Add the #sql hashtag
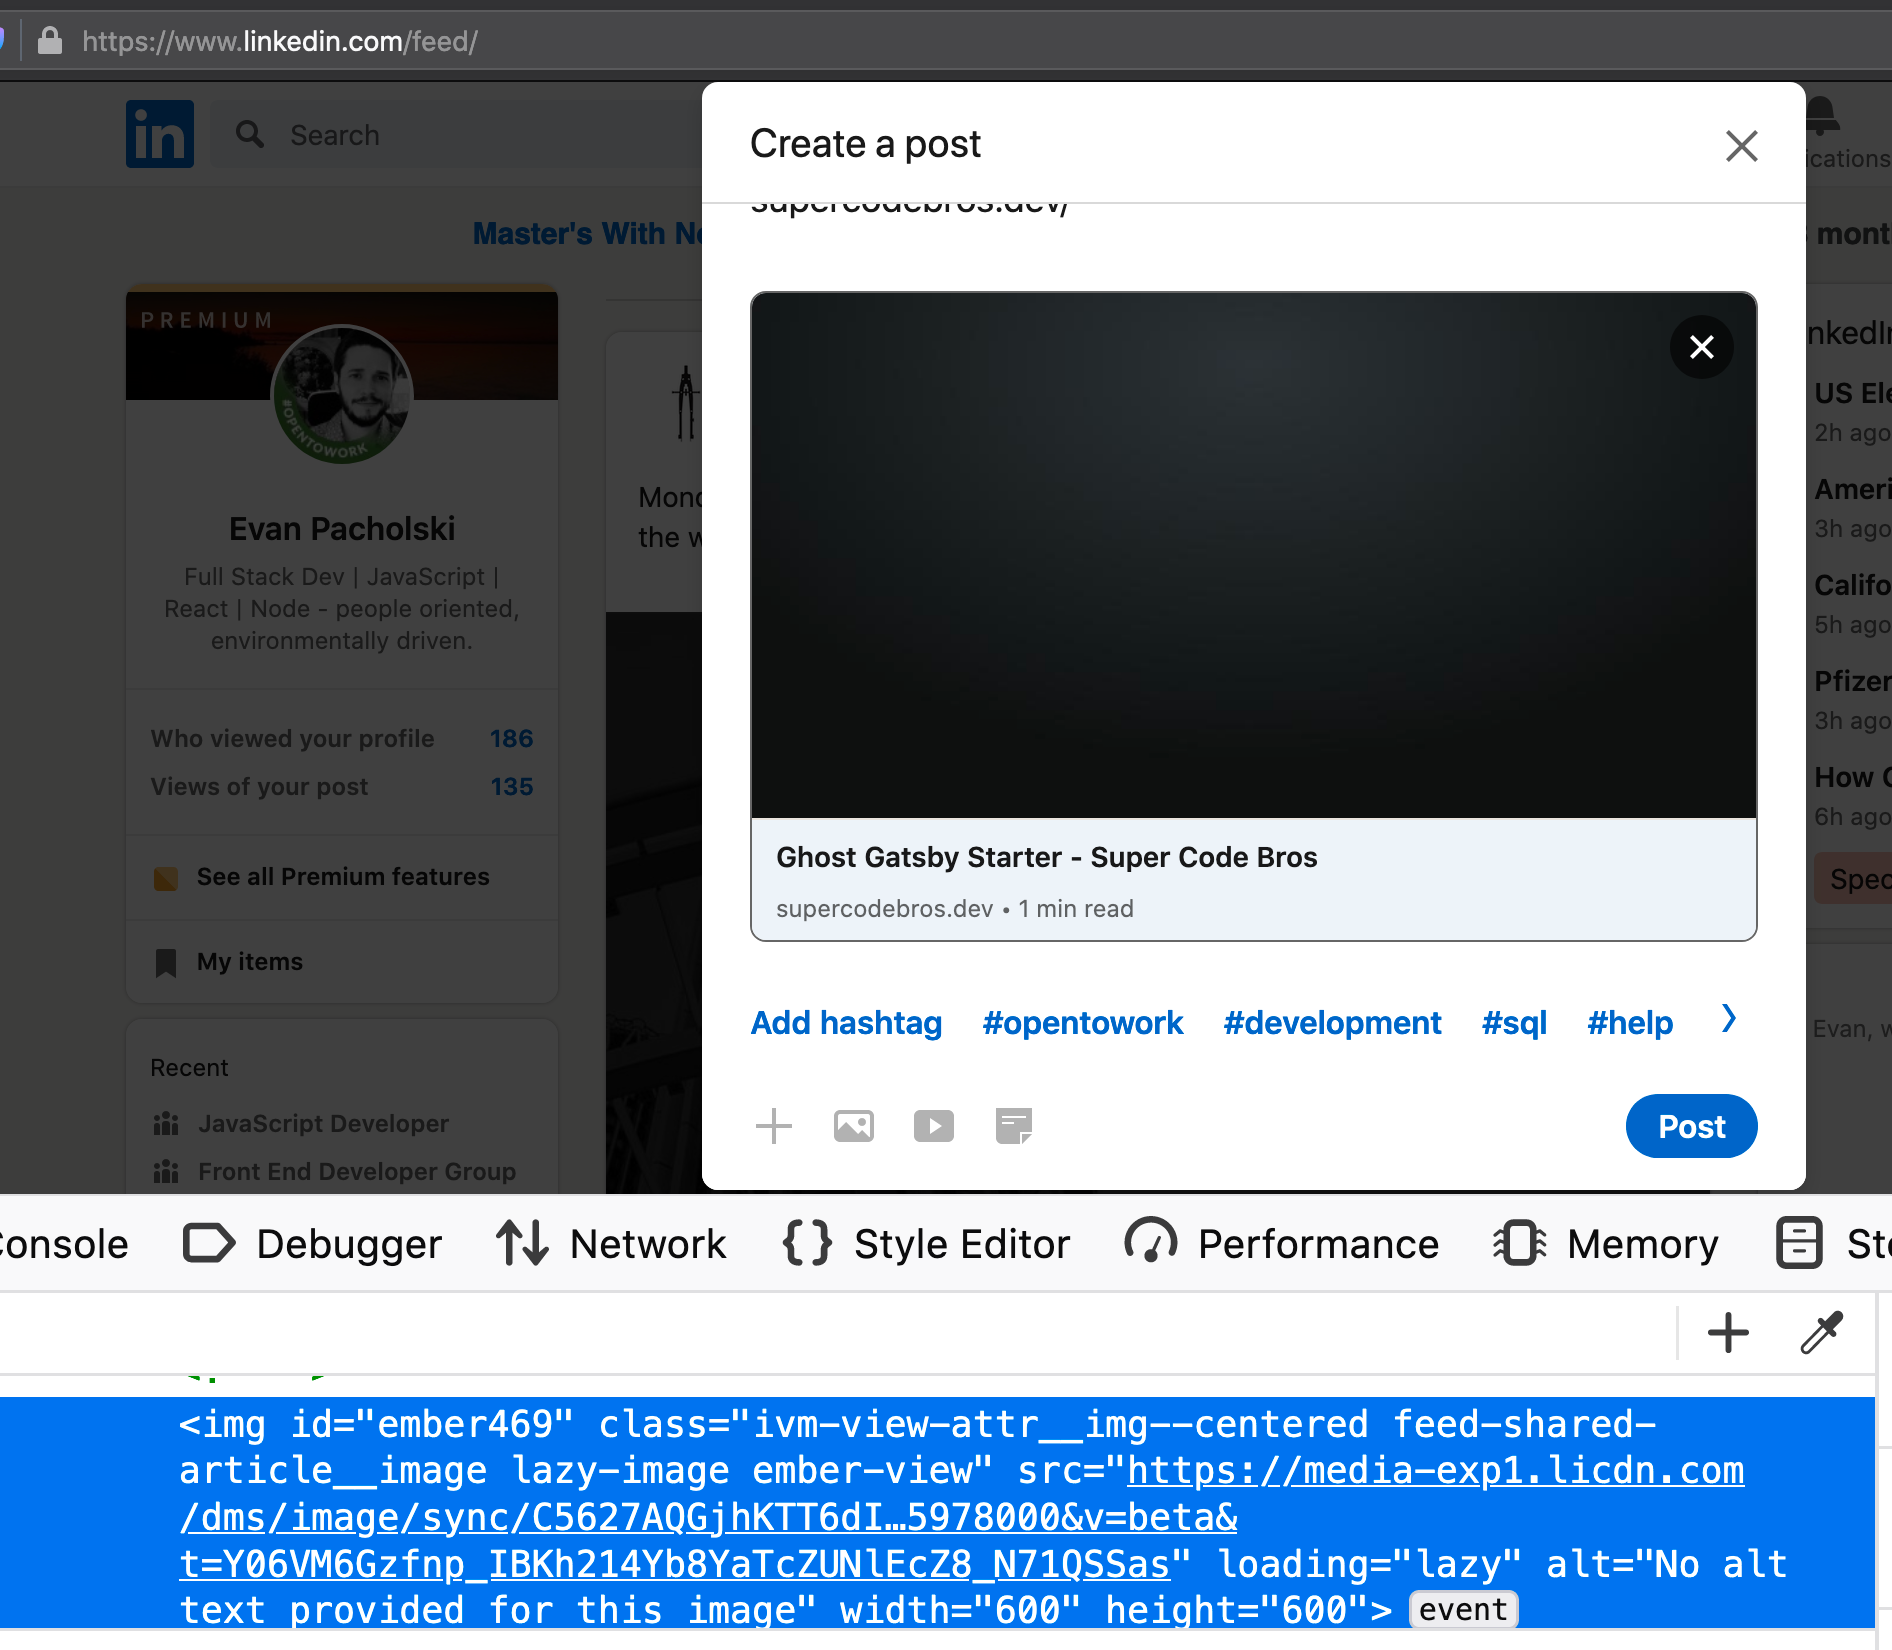The height and width of the screenshot is (1650, 1892). pos(1514,1023)
